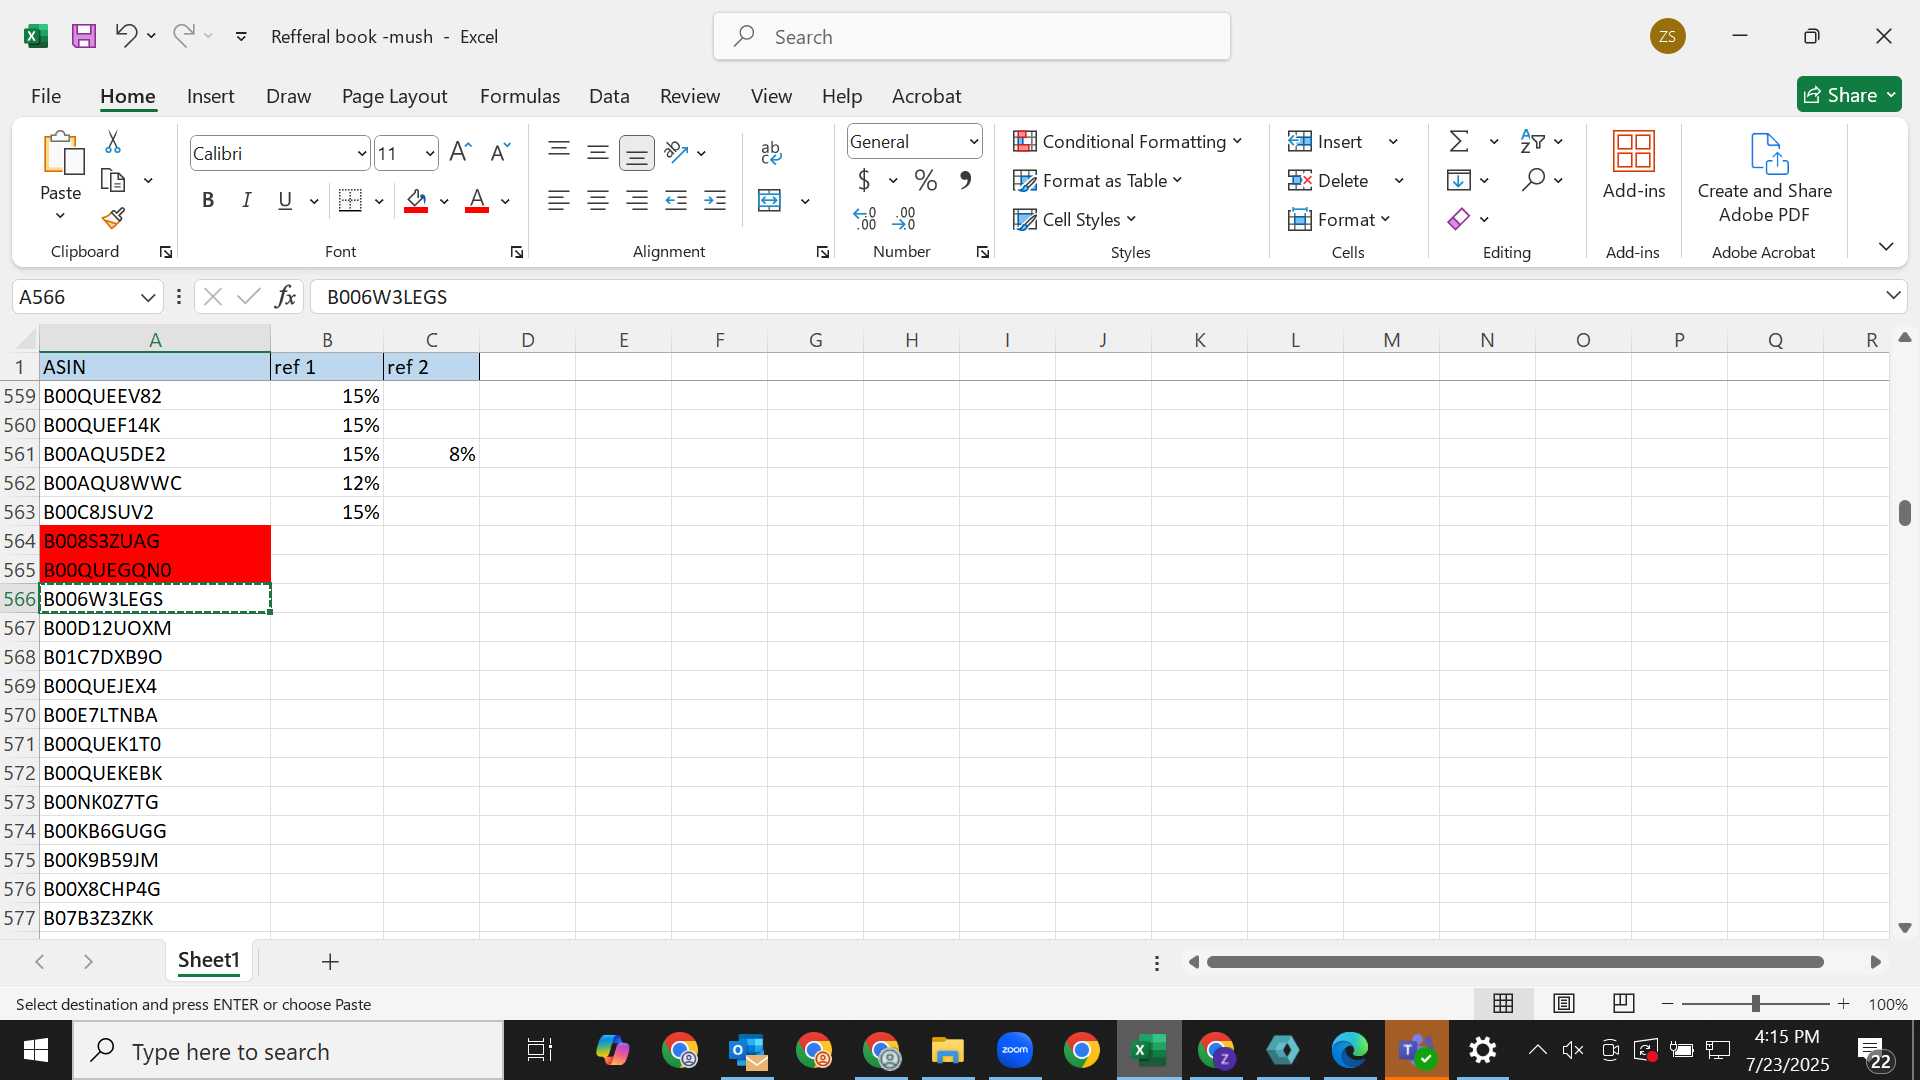Viewport: 1920px width, 1080px height.
Task: Open the General number format dropdown
Action: [x=973, y=142]
